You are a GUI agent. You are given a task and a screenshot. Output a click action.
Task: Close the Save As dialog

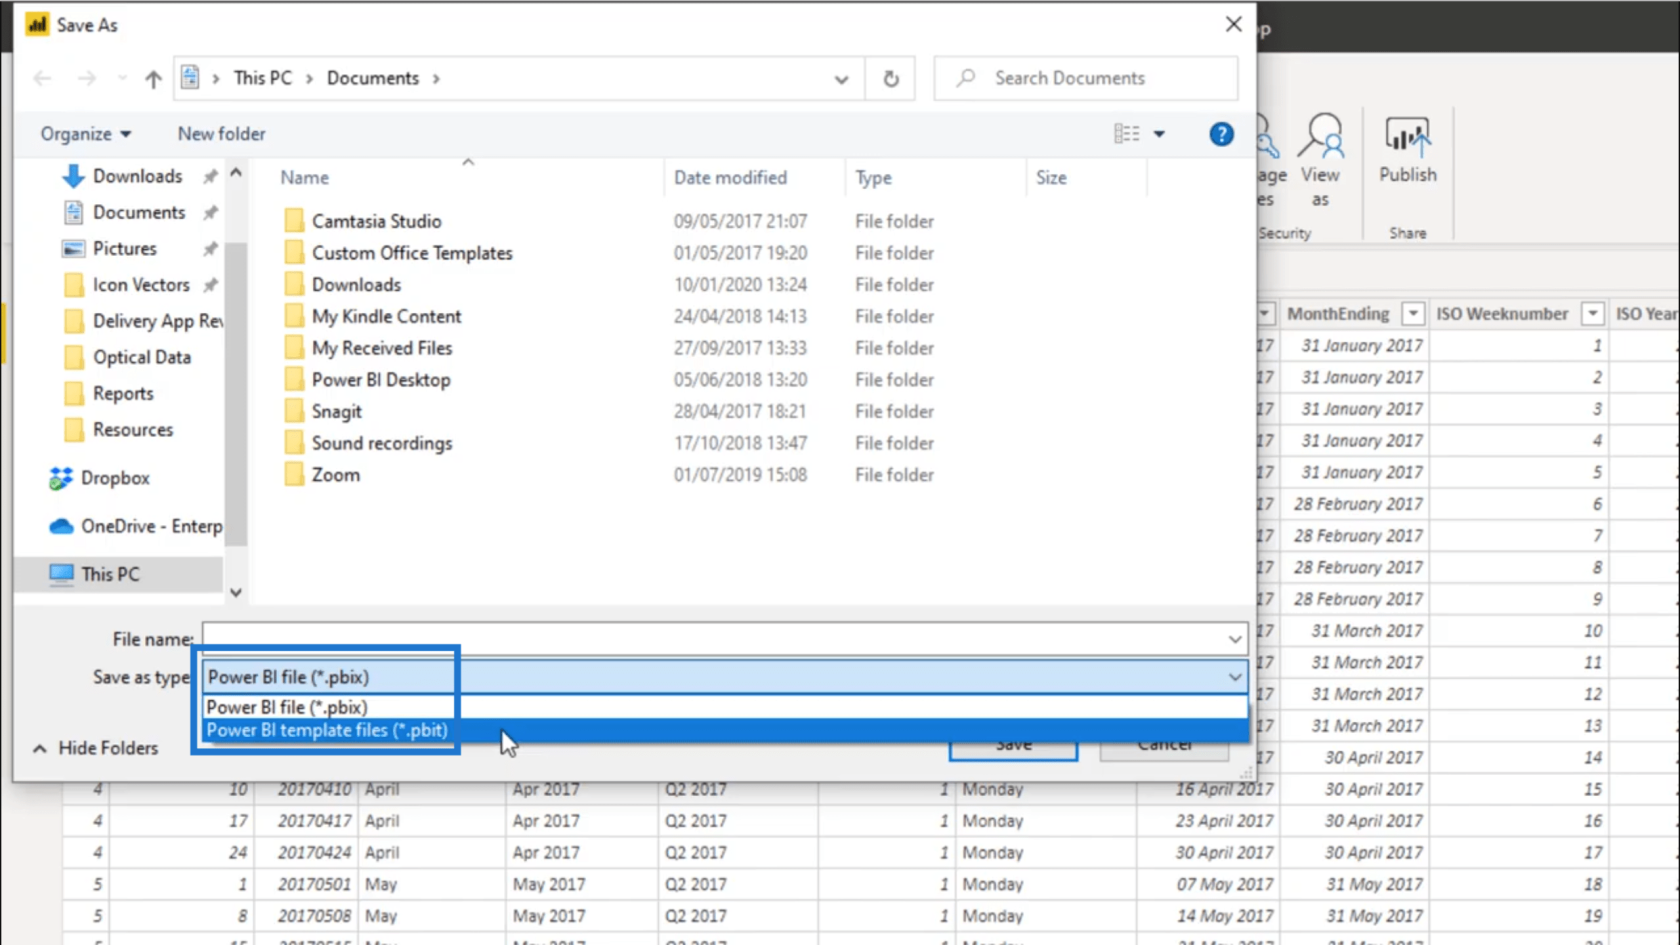coord(1233,24)
